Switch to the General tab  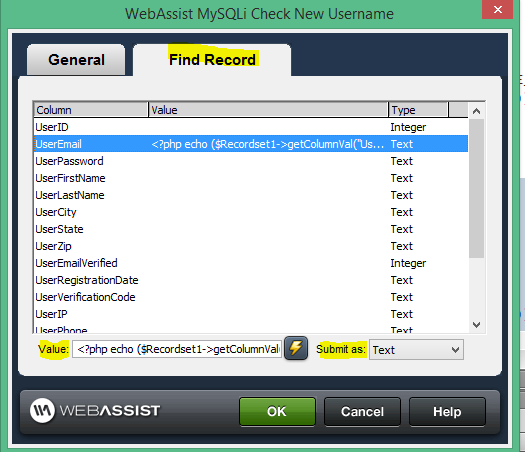76,60
